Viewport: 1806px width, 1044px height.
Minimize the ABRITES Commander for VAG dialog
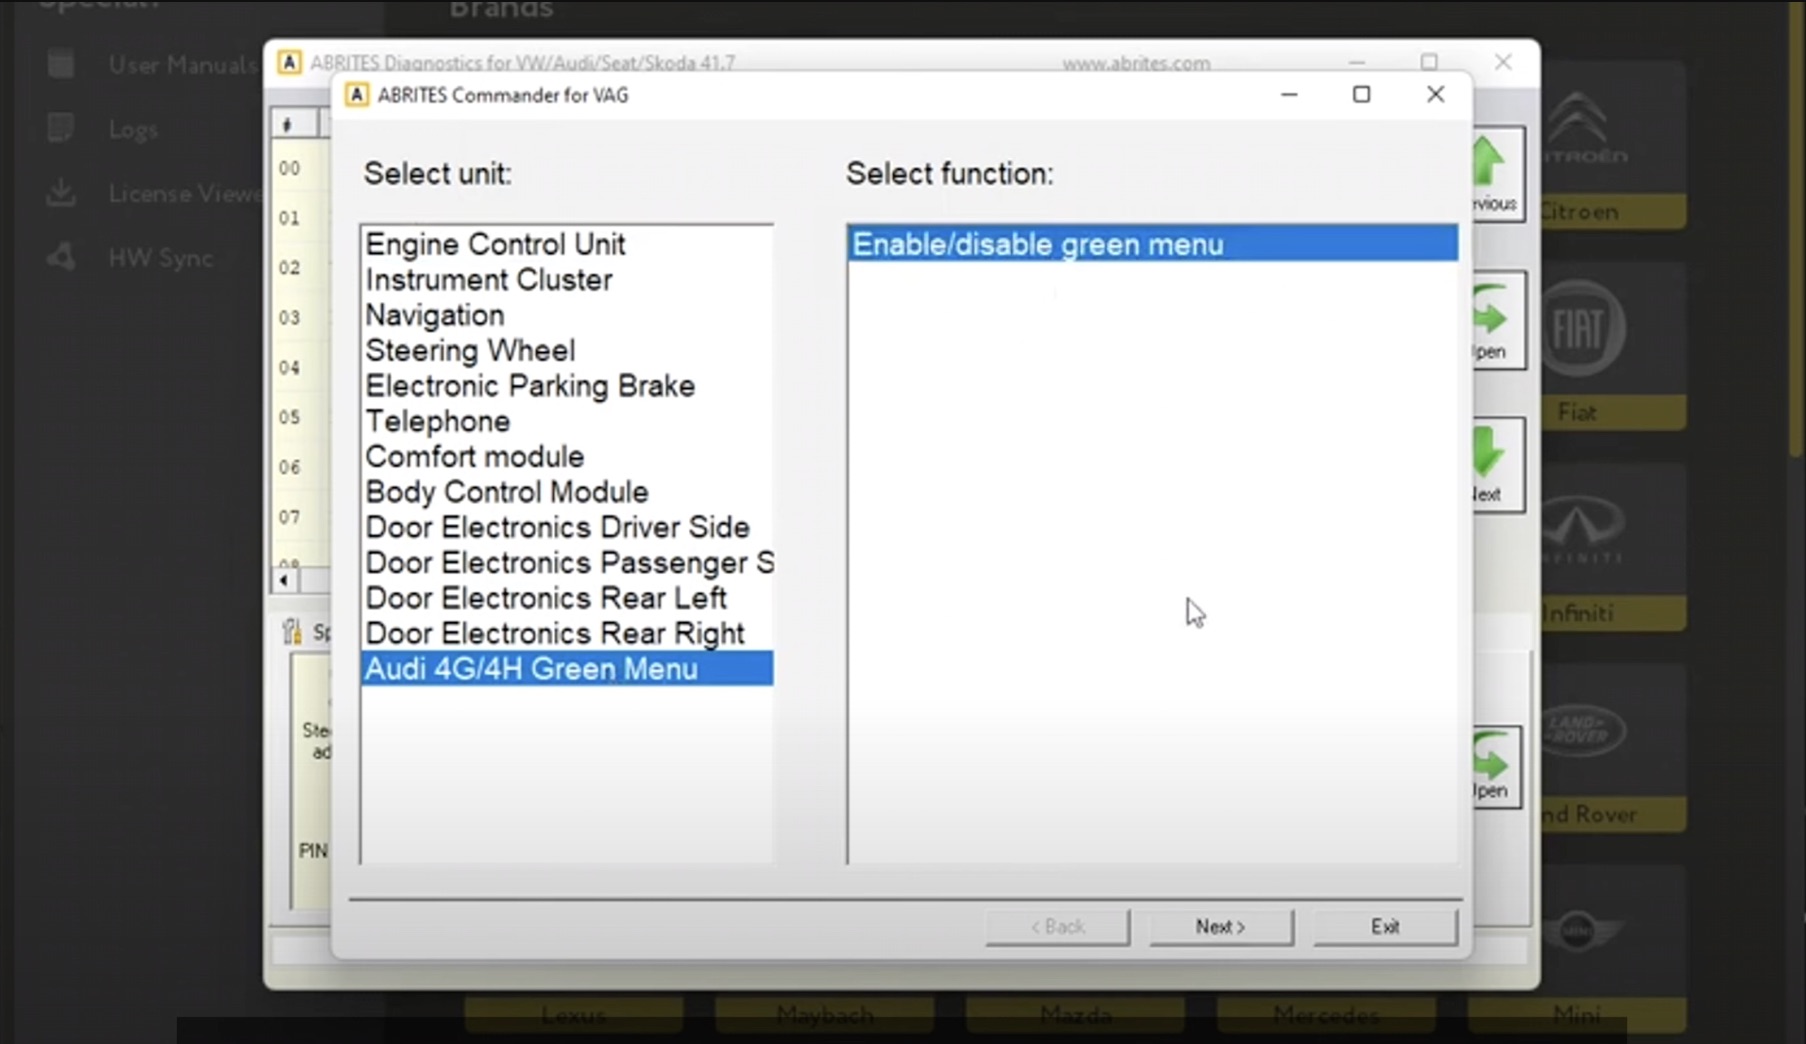[x=1289, y=94]
